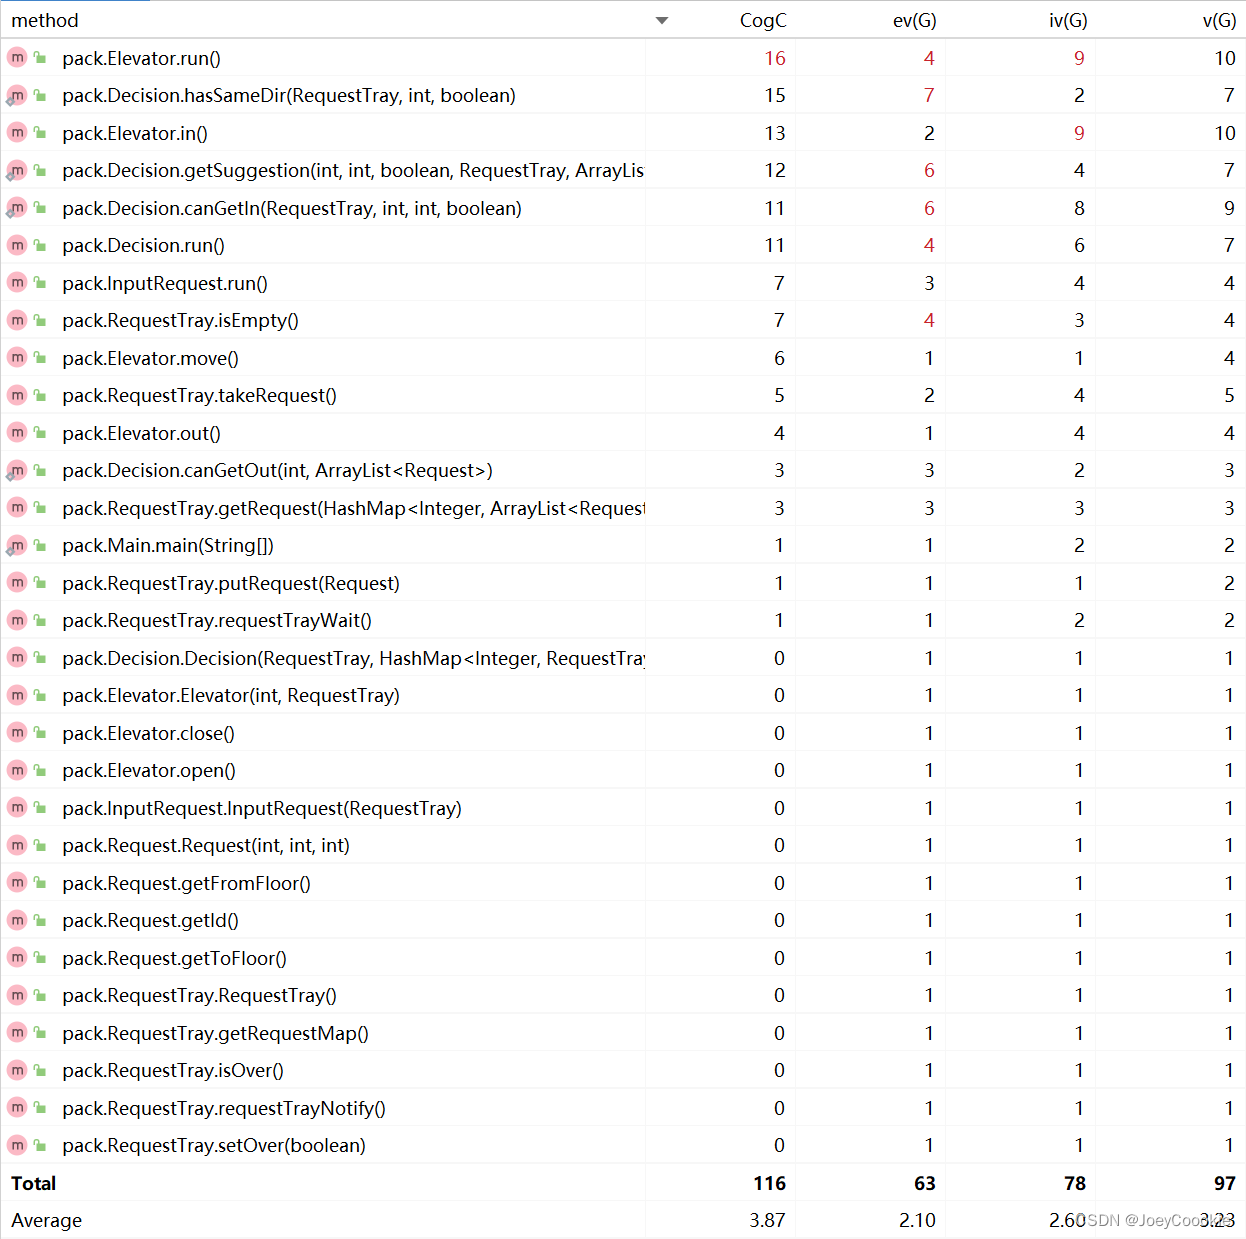Click the method icon for pack.Elevator.move()
1246x1239 pixels.
tap(17, 358)
